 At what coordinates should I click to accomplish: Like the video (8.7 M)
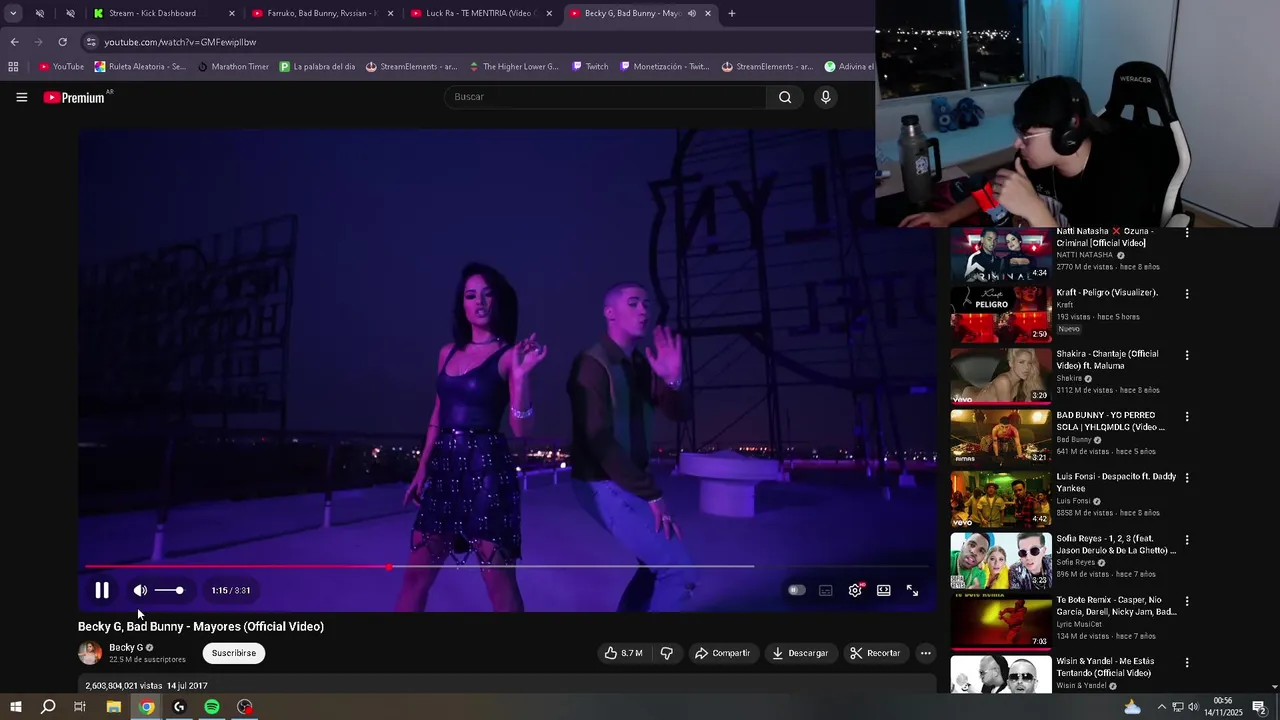pyautogui.click(x=623, y=653)
